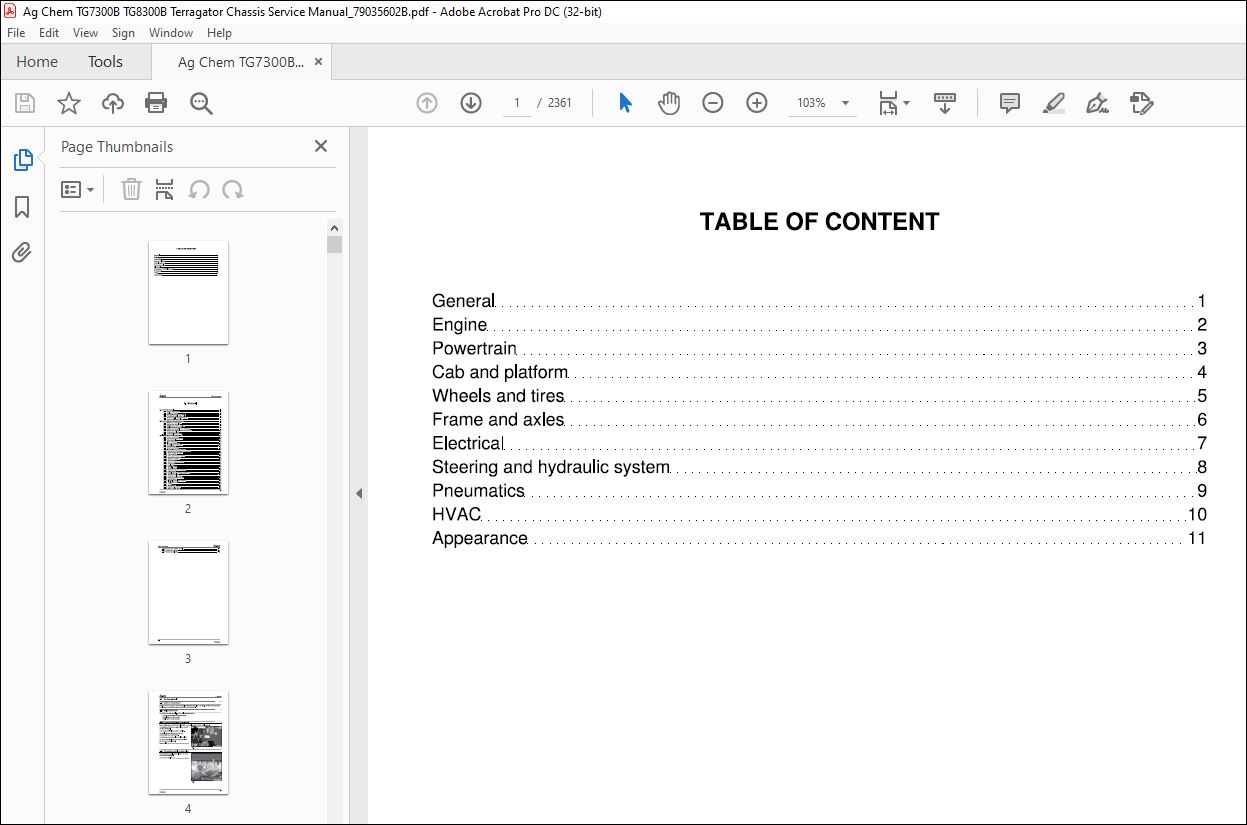
Task: Open the Page Thumbnails sidebar icon
Action: [x=22, y=160]
